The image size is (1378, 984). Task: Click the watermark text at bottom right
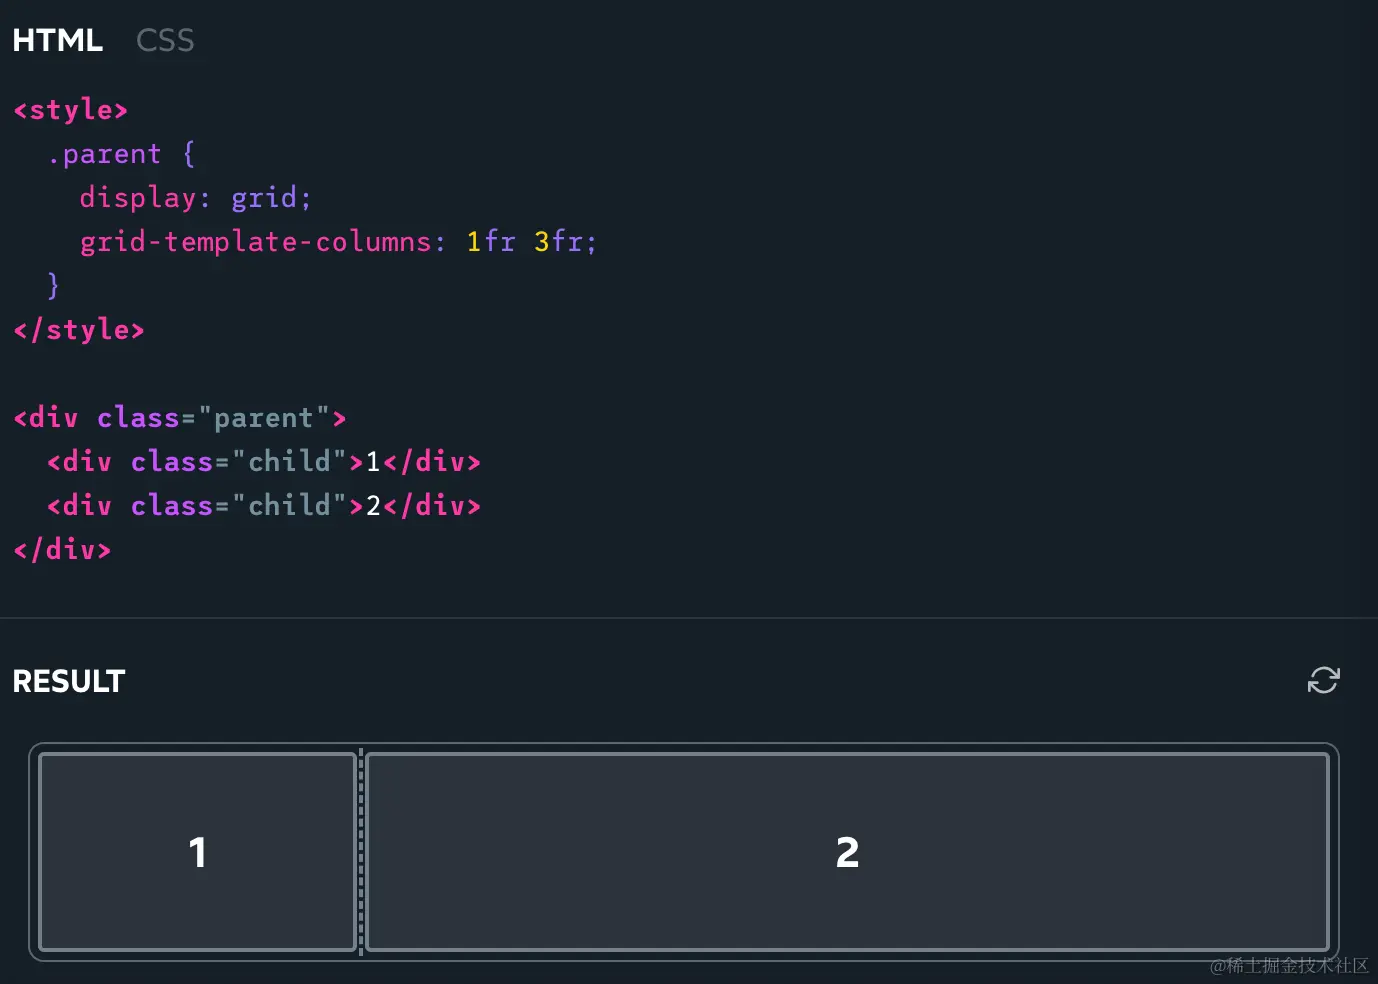click(x=1288, y=965)
